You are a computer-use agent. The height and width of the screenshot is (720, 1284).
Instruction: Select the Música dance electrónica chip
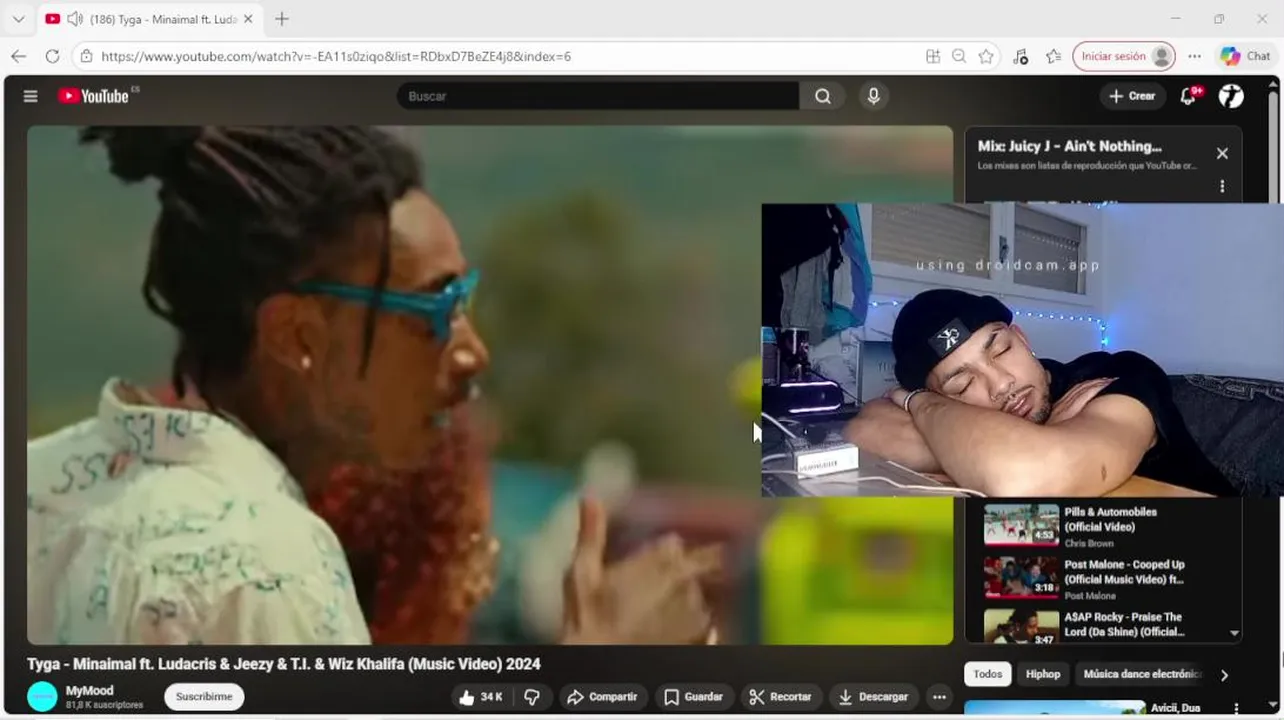pyautogui.click(x=1141, y=674)
